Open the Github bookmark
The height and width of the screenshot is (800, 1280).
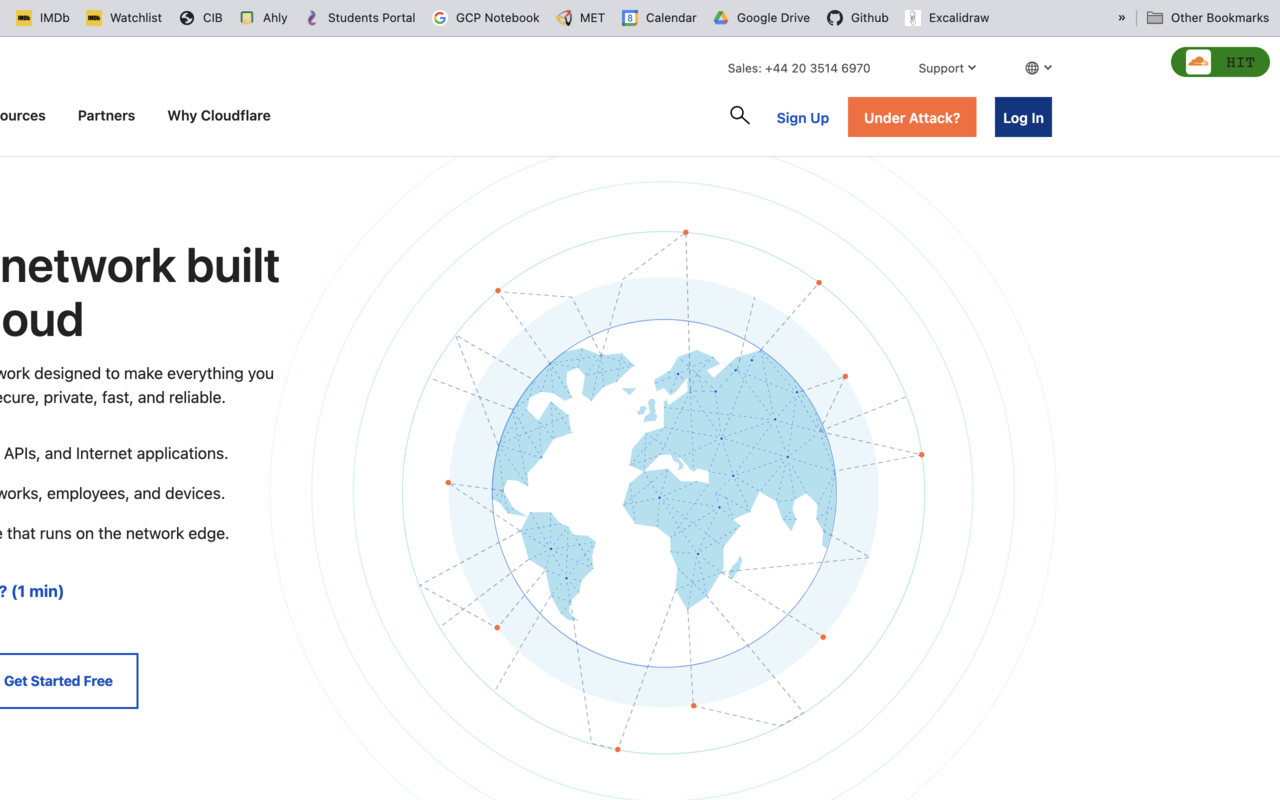tap(858, 17)
